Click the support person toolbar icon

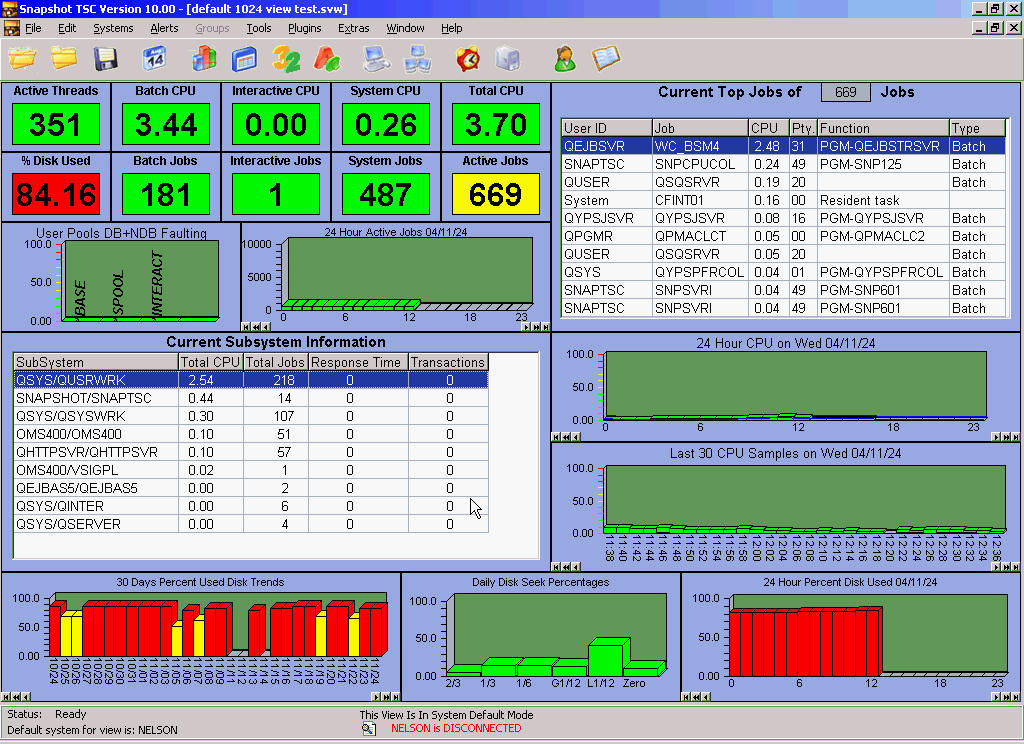pos(565,59)
